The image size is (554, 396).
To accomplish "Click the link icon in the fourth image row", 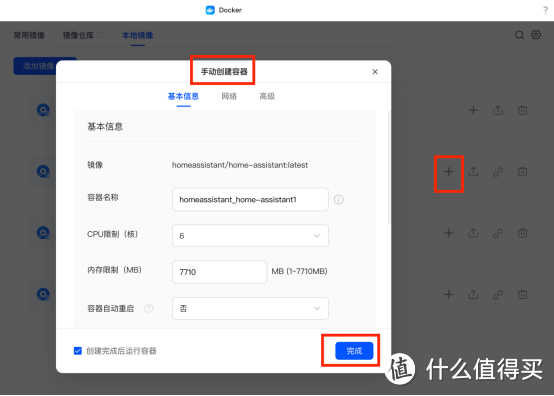I will click(x=498, y=294).
